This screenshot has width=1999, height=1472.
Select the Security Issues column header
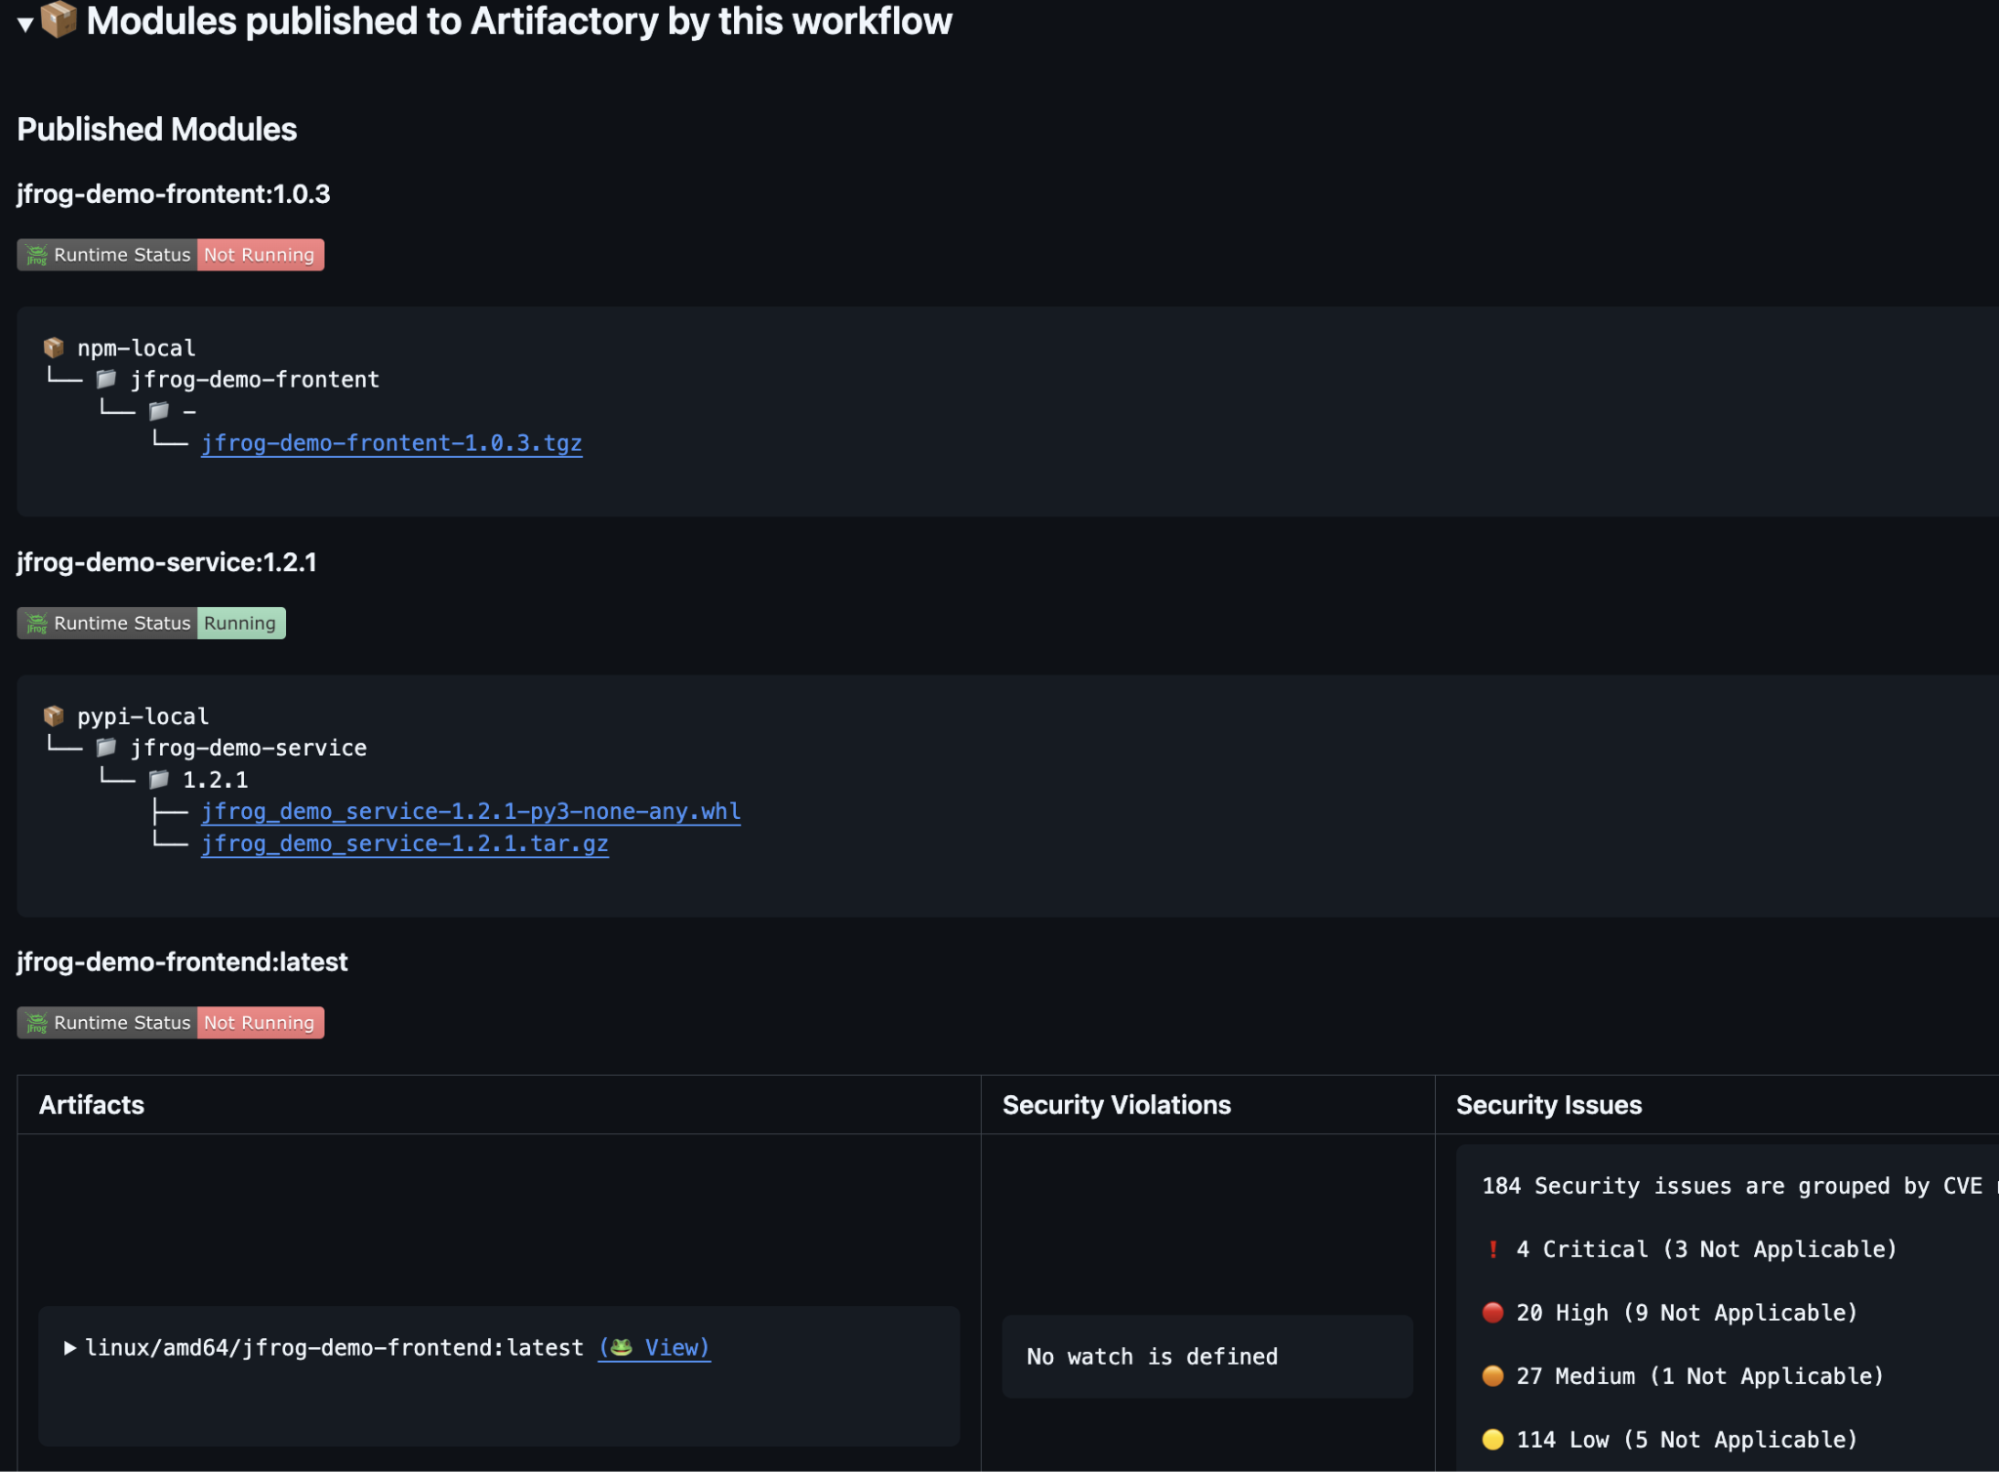(1548, 1104)
